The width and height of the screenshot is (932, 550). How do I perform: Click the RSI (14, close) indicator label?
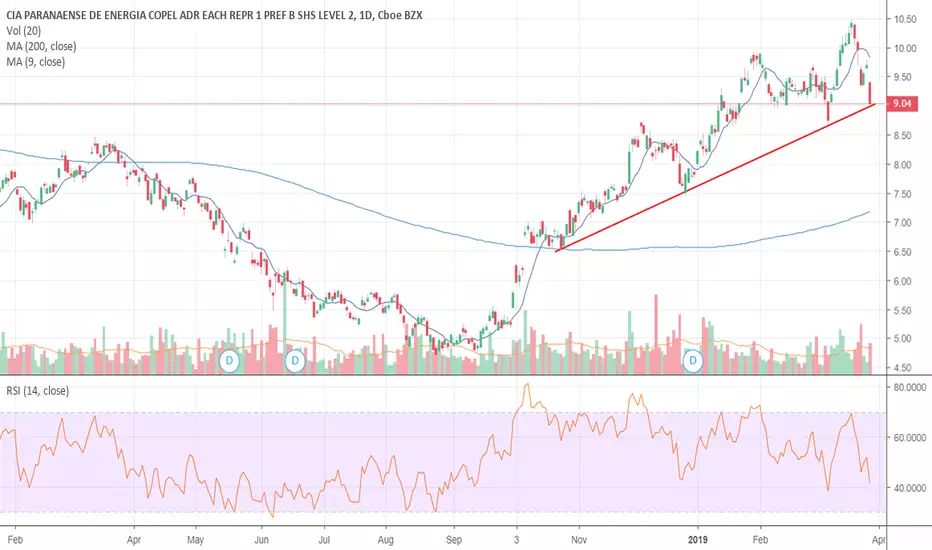[37, 391]
